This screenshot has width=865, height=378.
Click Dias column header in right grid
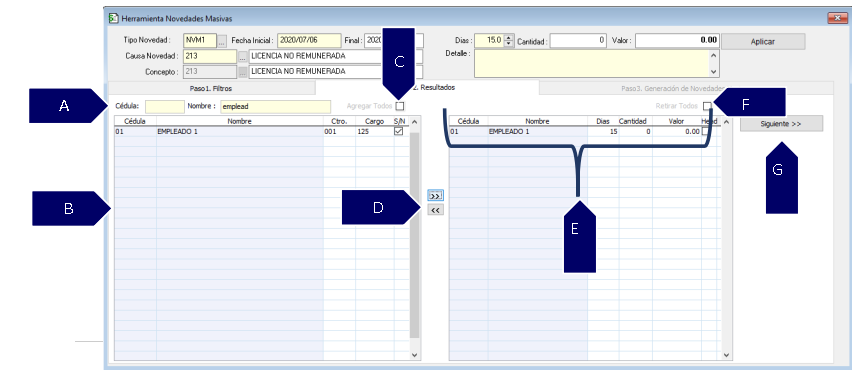pyautogui.click(x=603, y=121)
